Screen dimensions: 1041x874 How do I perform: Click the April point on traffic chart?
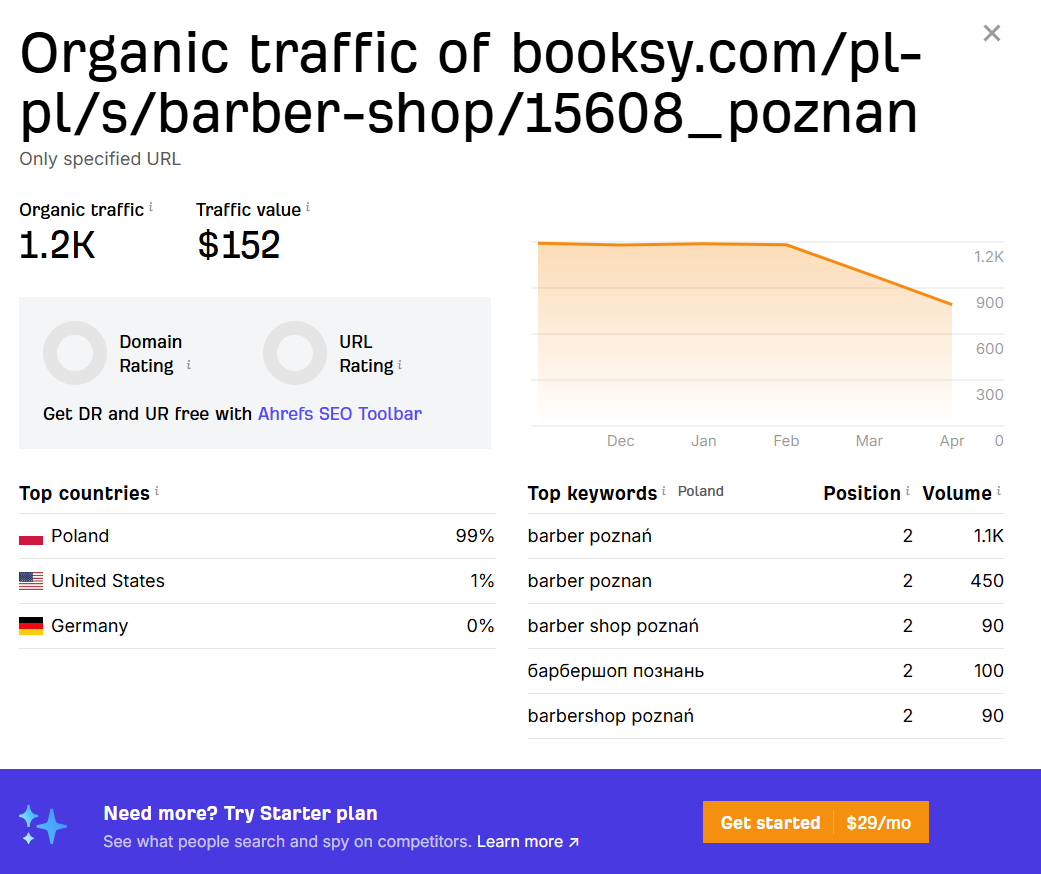[x=951, y=304]
